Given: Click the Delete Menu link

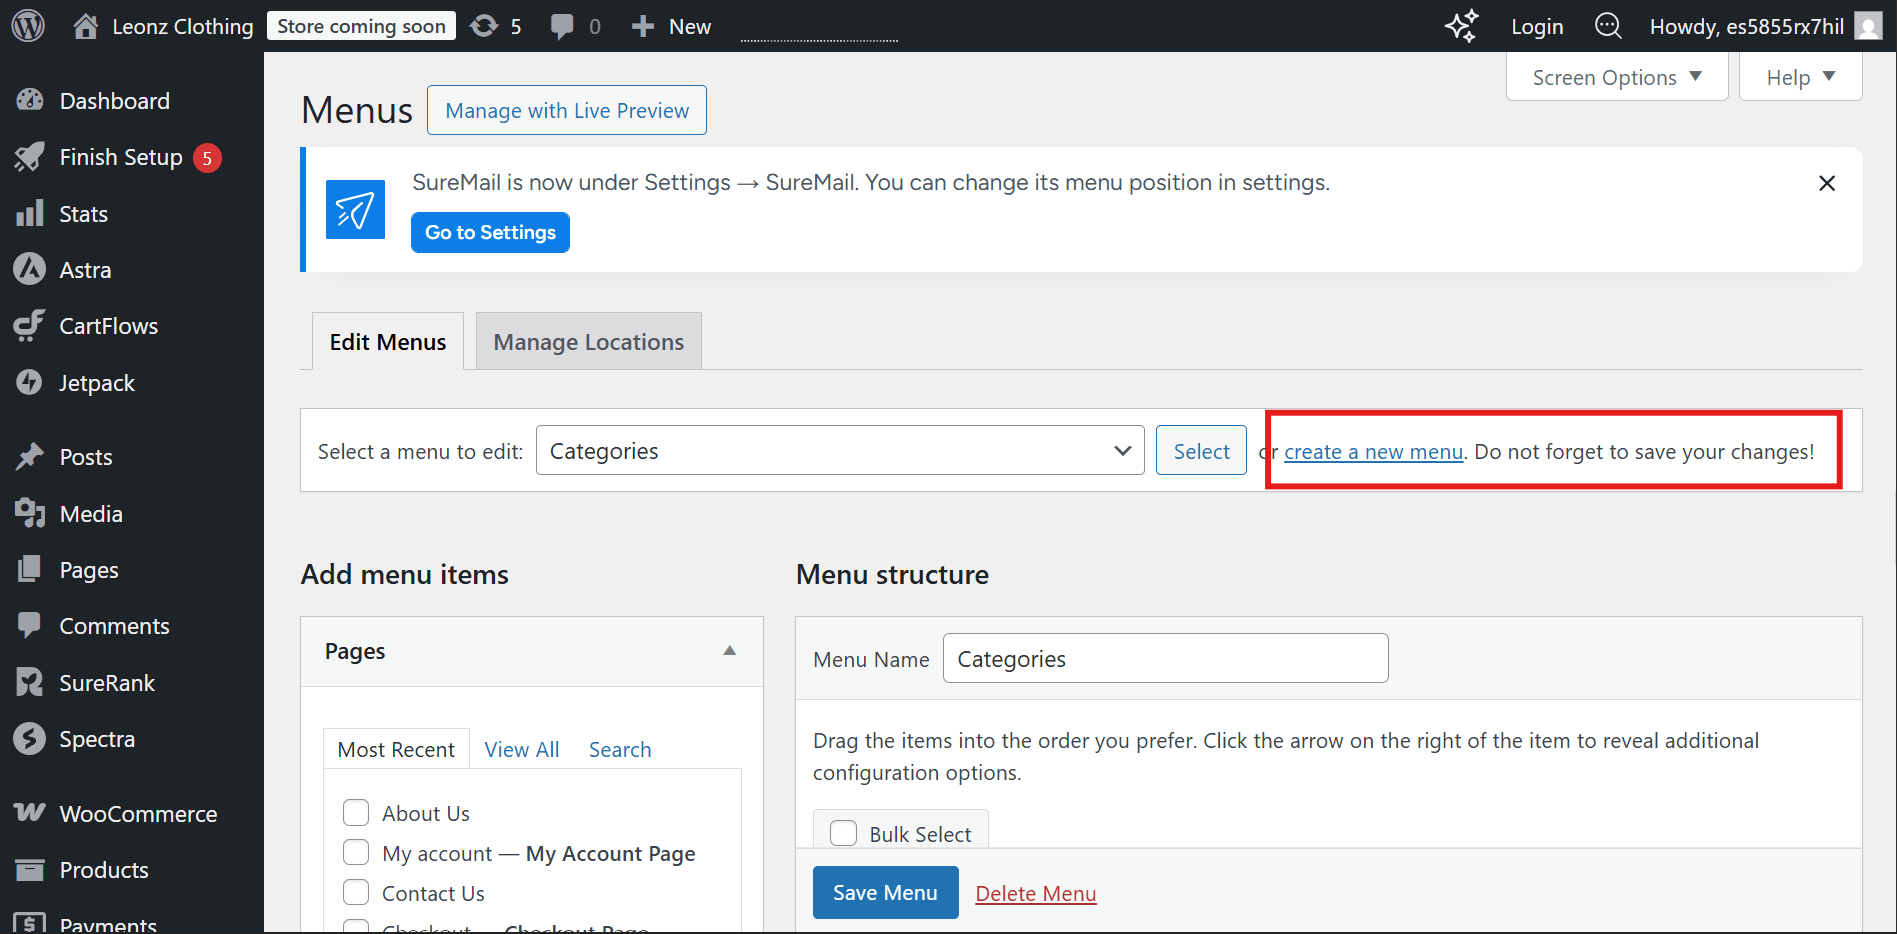Looking at the screenshot, I should 1035,893.
